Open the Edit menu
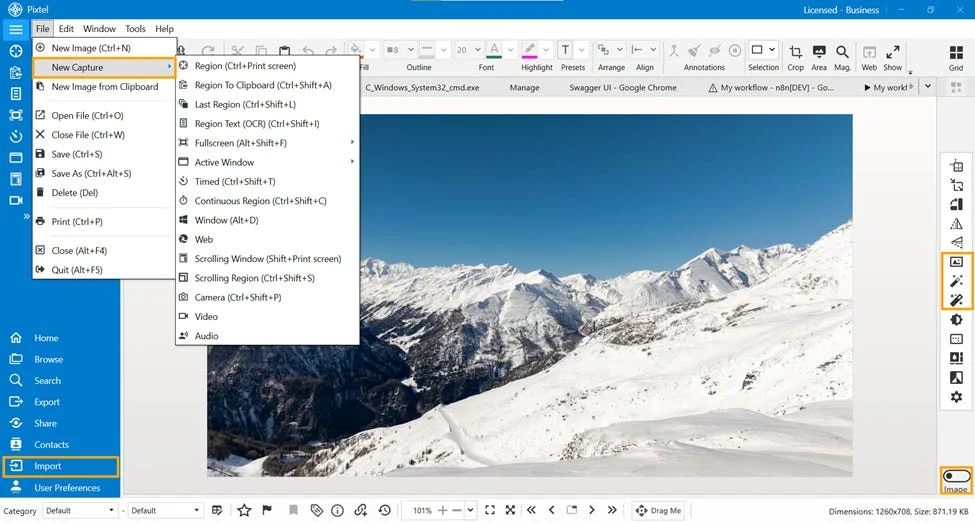Viewport: 975px width, 523px height. tap(67, 29)
